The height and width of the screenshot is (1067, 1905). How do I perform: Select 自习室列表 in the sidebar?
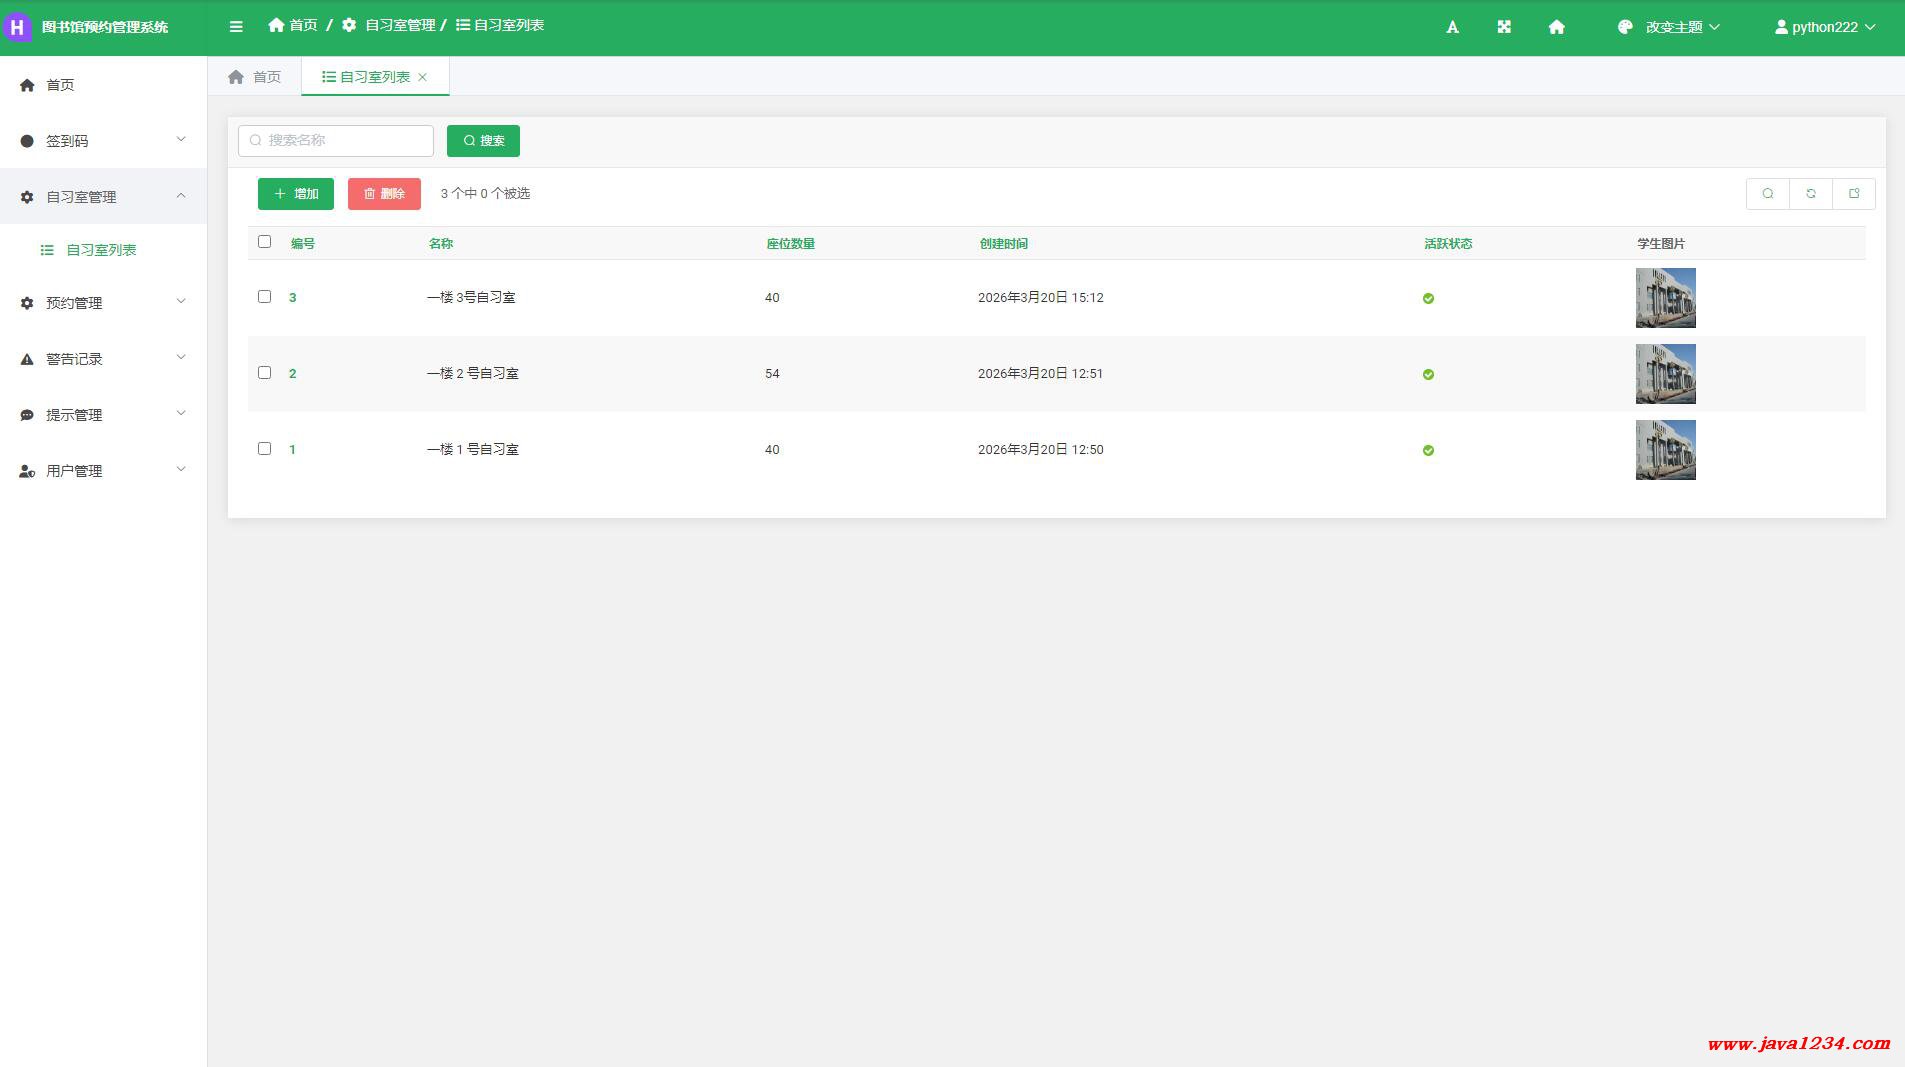coord(101,250)
